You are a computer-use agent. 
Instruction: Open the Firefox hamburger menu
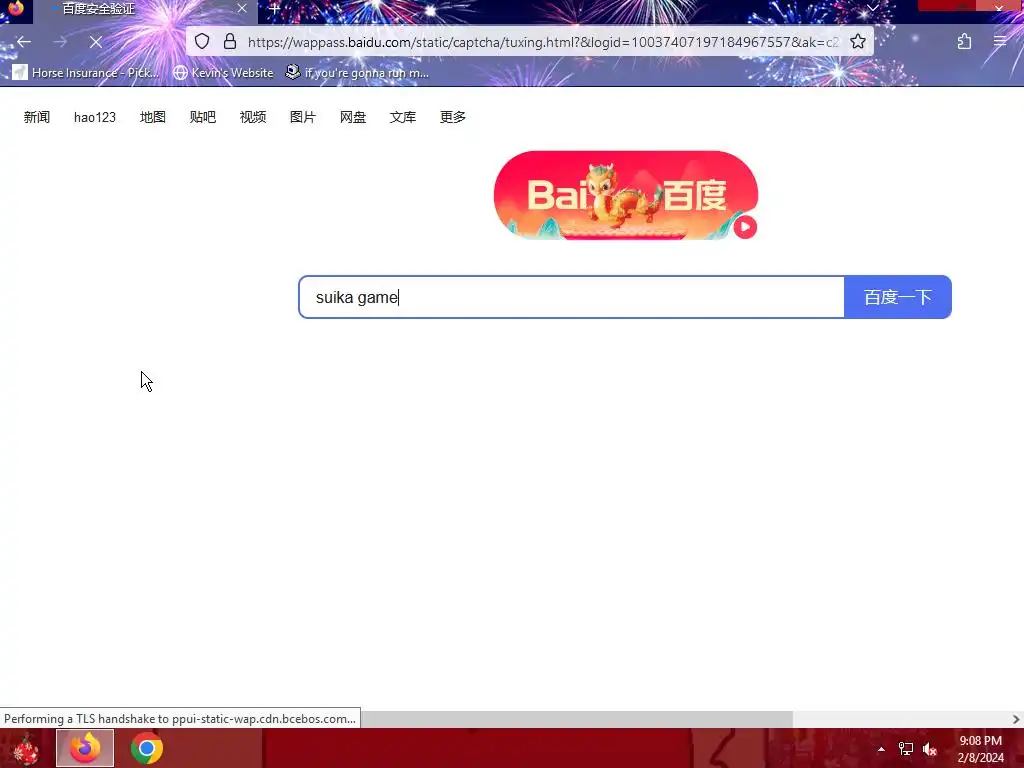pos(1000,42)
